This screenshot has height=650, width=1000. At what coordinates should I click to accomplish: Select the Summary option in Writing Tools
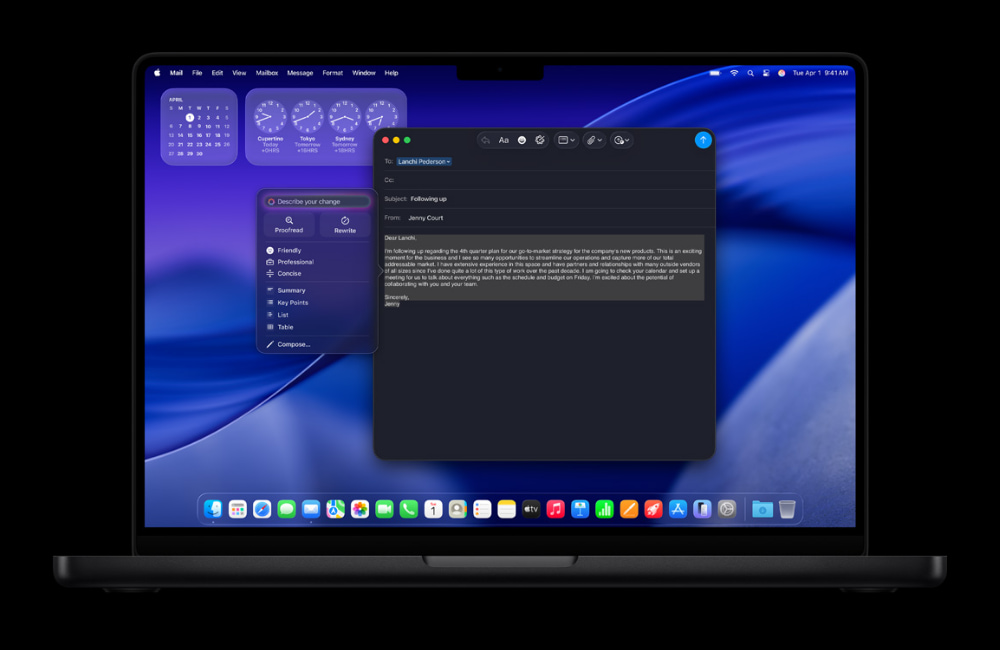coord(290,290)
